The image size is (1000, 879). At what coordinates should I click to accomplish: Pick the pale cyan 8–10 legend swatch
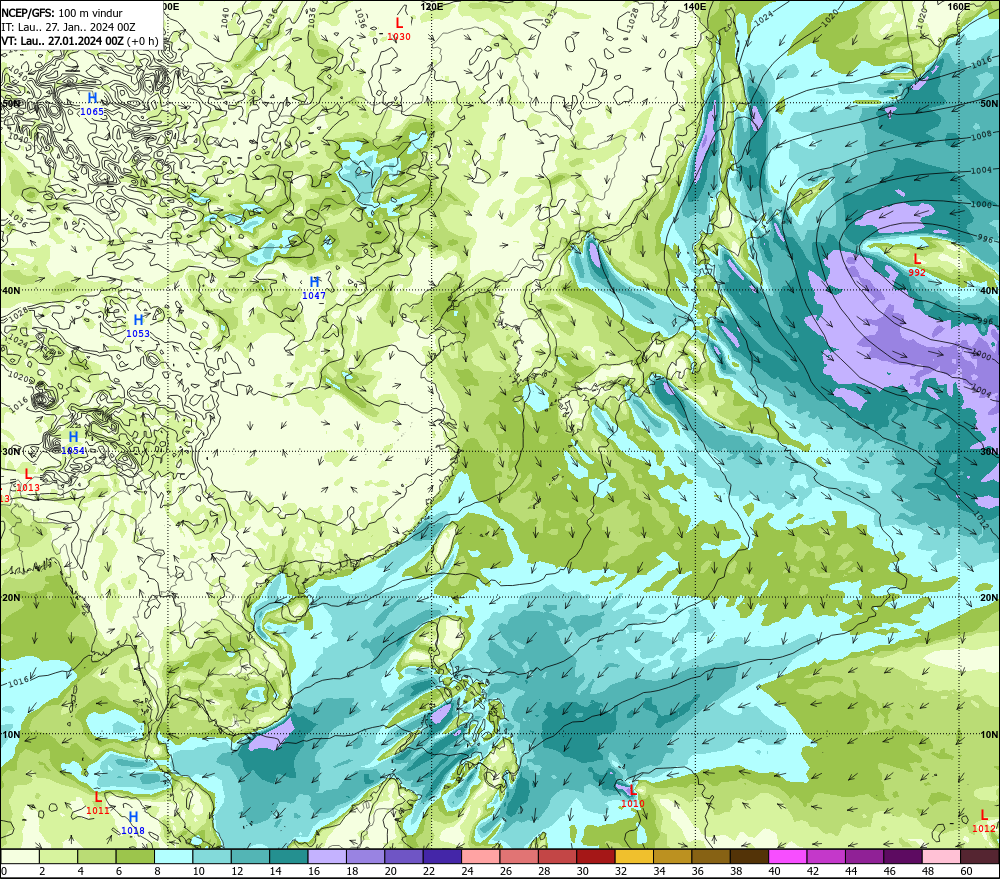(174, 857)
